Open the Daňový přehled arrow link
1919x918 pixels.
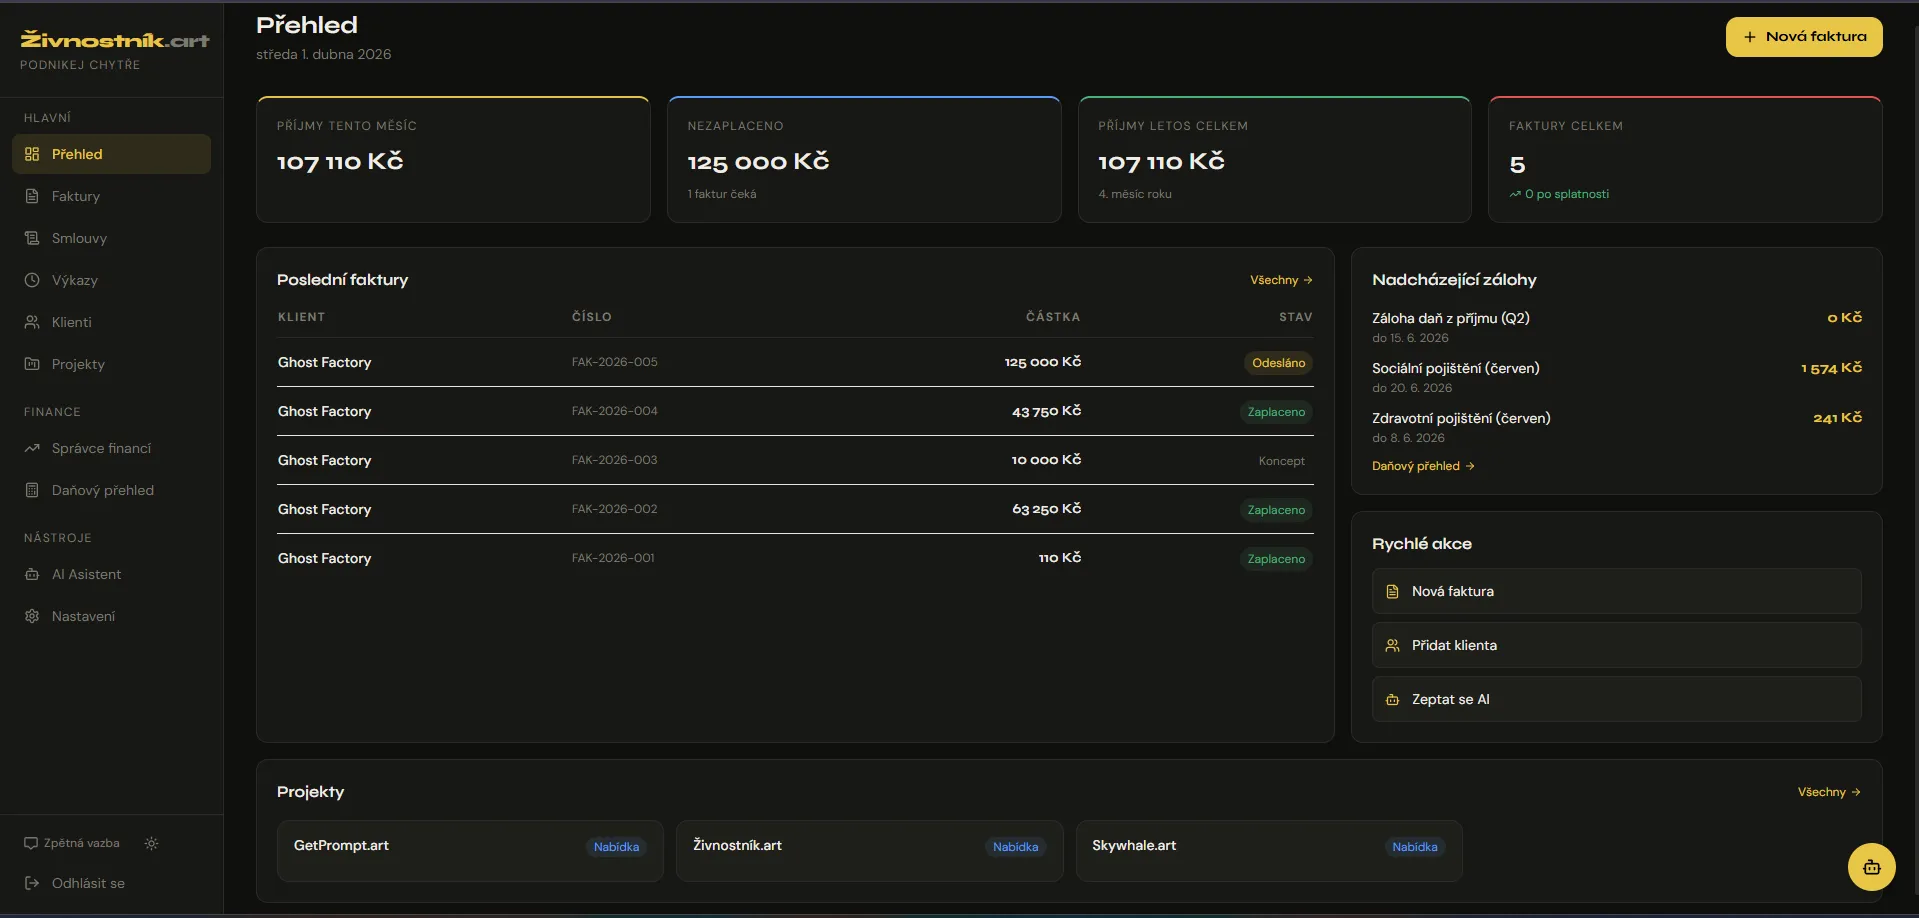click(1423, 465)
